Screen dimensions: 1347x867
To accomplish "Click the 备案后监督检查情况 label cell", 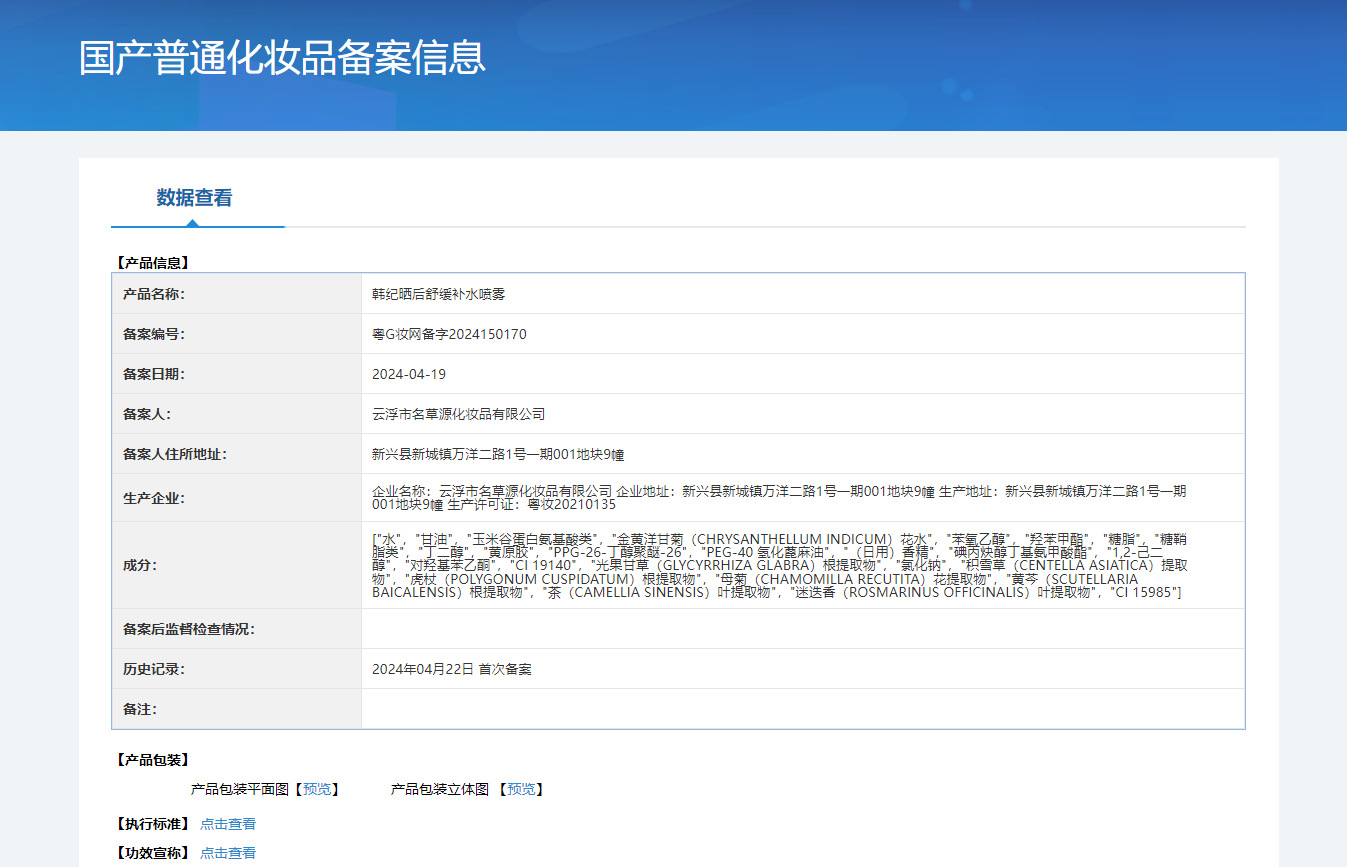I will pos(237,629).
